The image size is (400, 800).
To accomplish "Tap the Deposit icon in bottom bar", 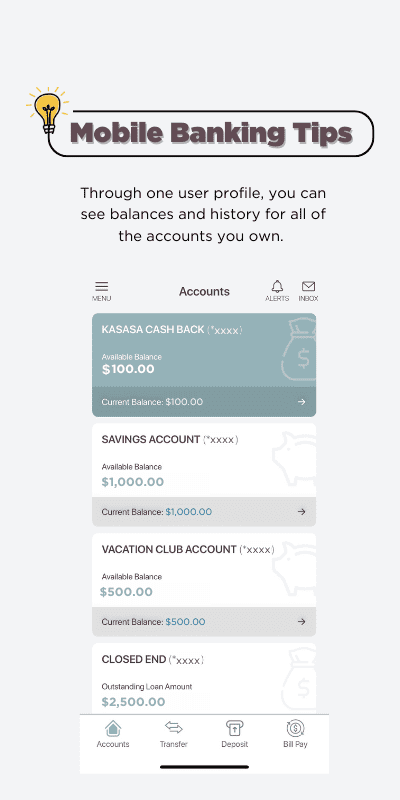I will tap(234, 728).
